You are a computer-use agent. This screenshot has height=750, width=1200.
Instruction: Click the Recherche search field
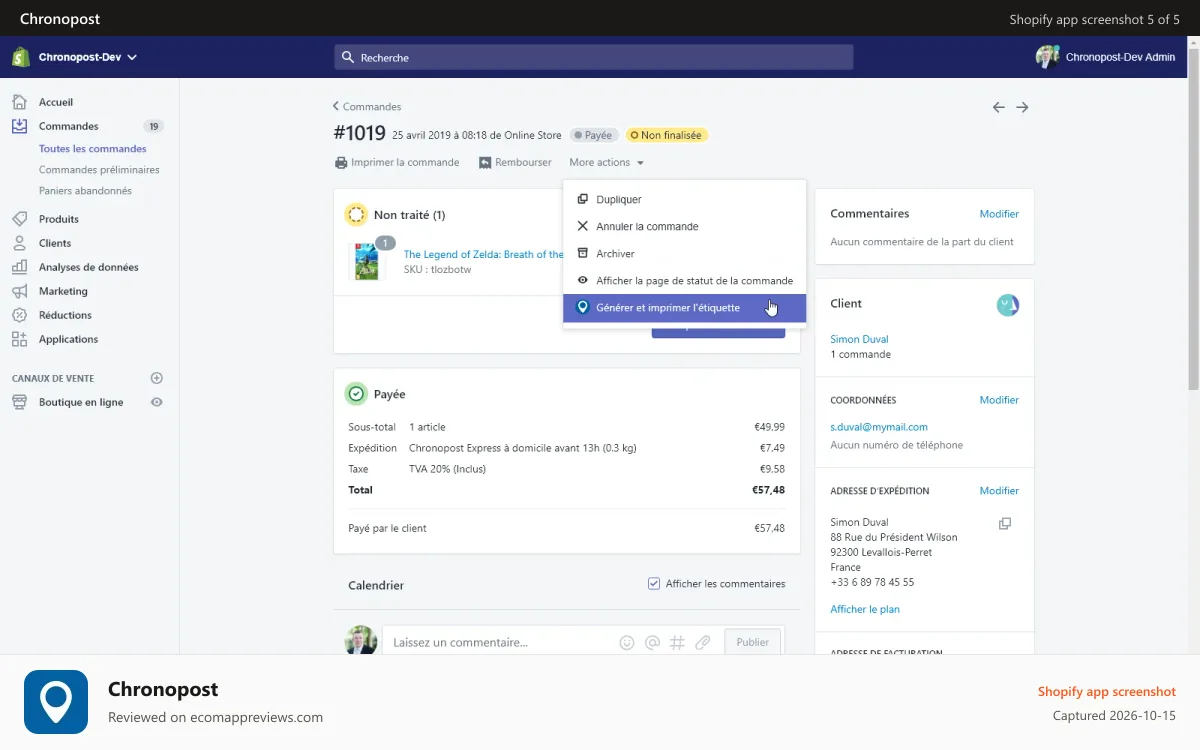point(593,57)
